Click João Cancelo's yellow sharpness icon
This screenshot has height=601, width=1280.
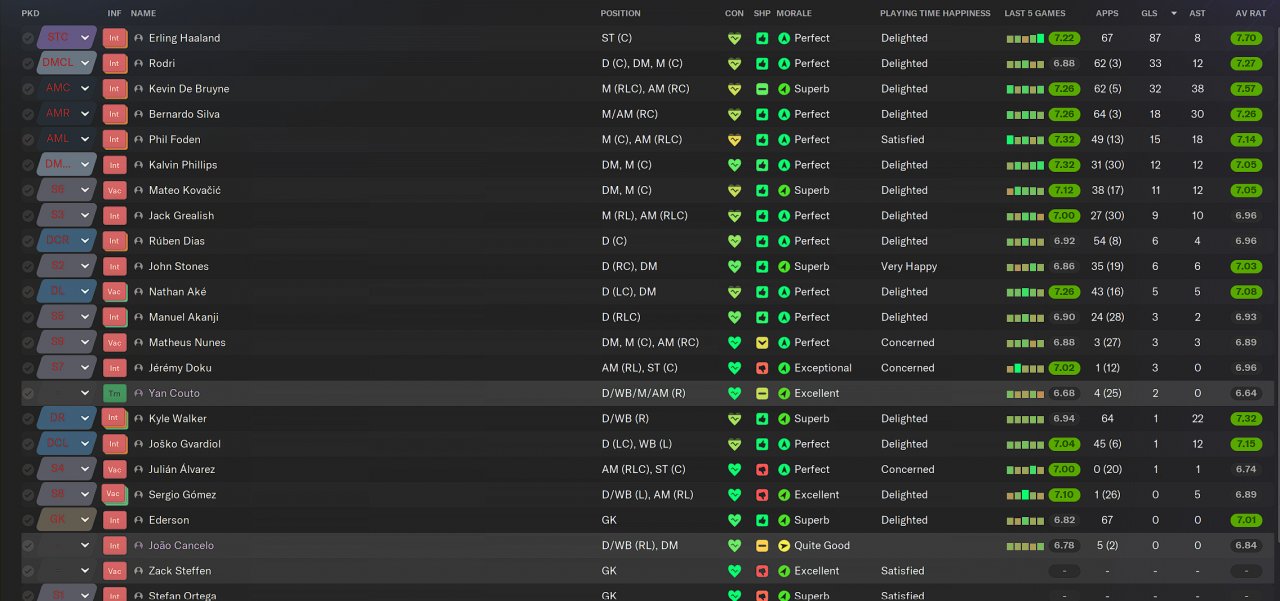click(x=762, y=546)
